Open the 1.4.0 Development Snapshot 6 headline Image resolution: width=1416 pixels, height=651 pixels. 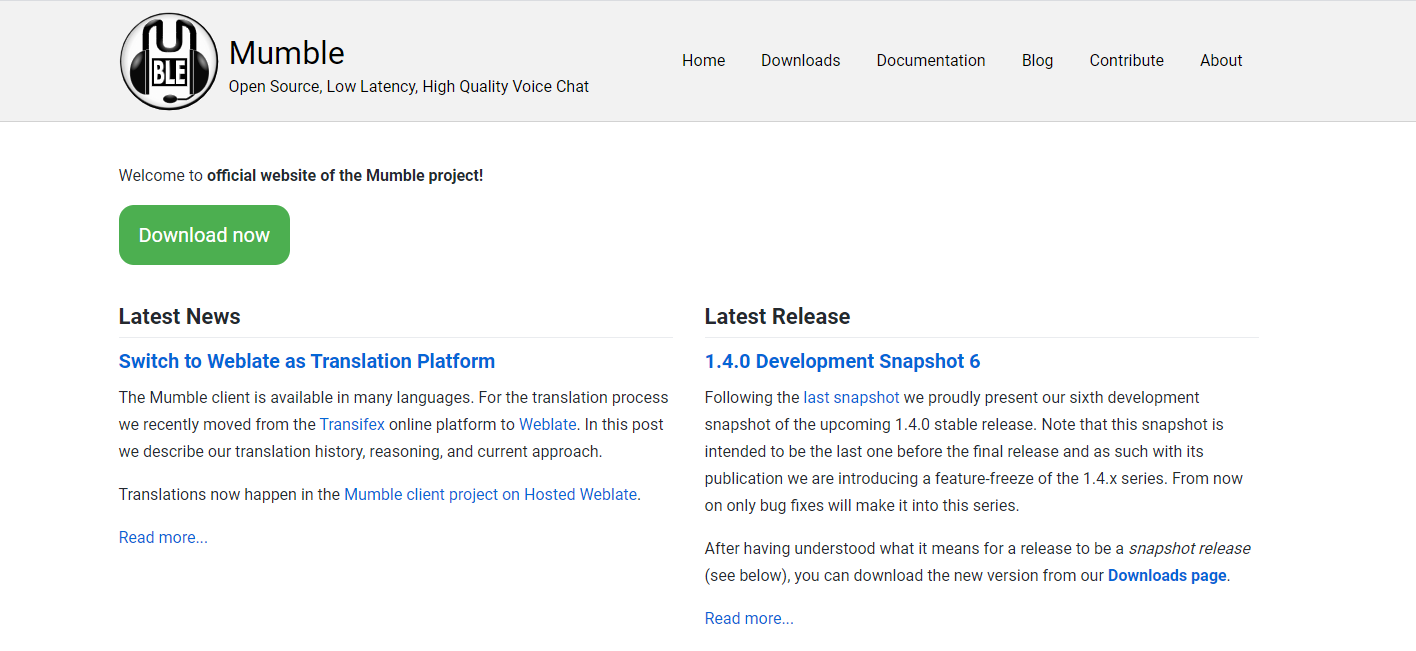842,361
